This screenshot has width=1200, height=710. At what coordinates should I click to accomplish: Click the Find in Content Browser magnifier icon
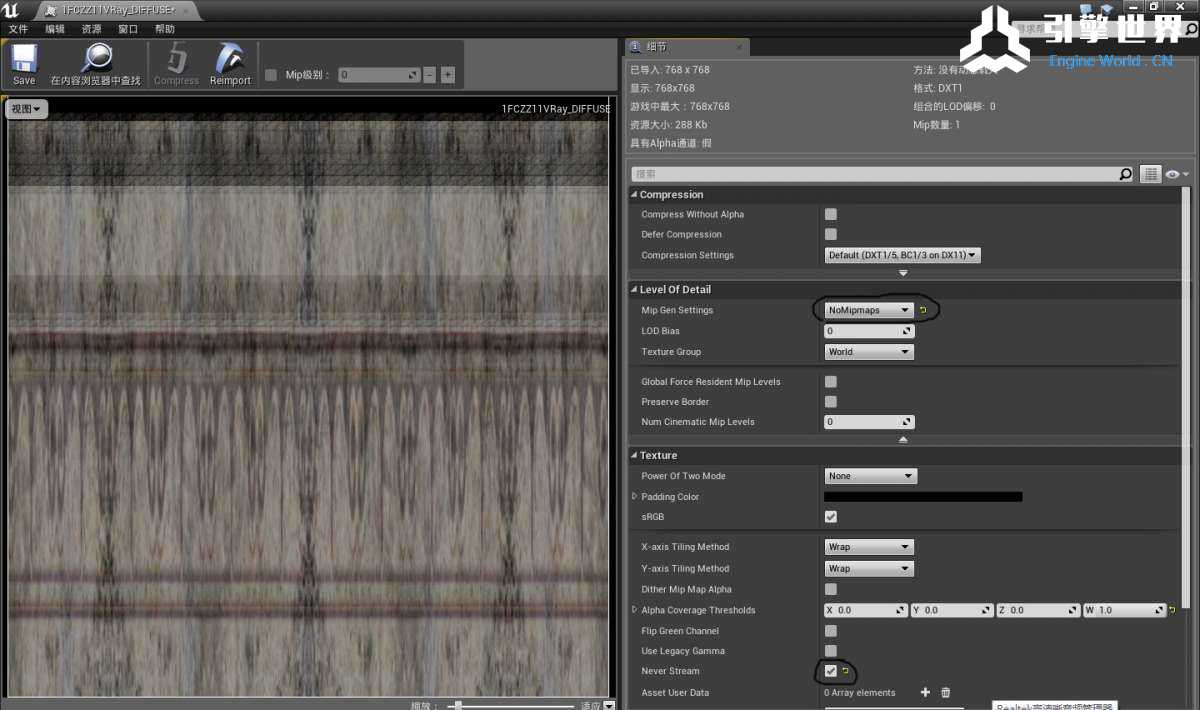(x=96, y=59)
